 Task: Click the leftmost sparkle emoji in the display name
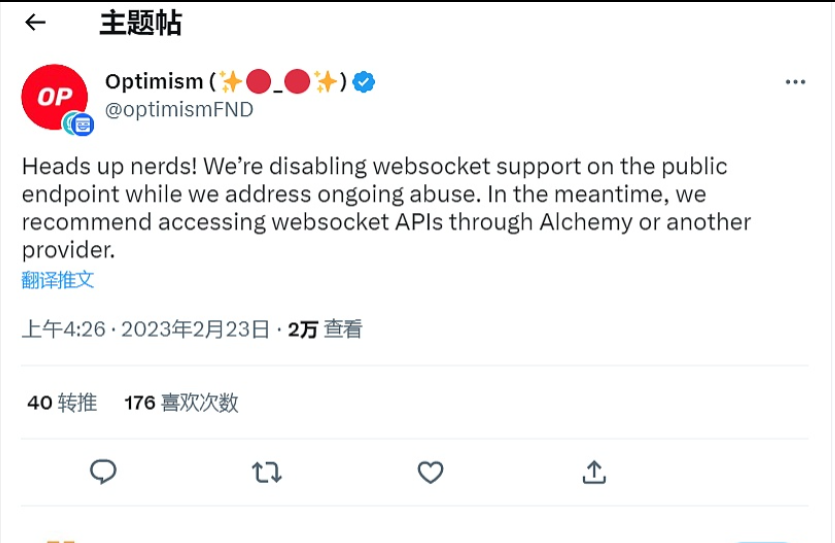(x=232, y=82)
